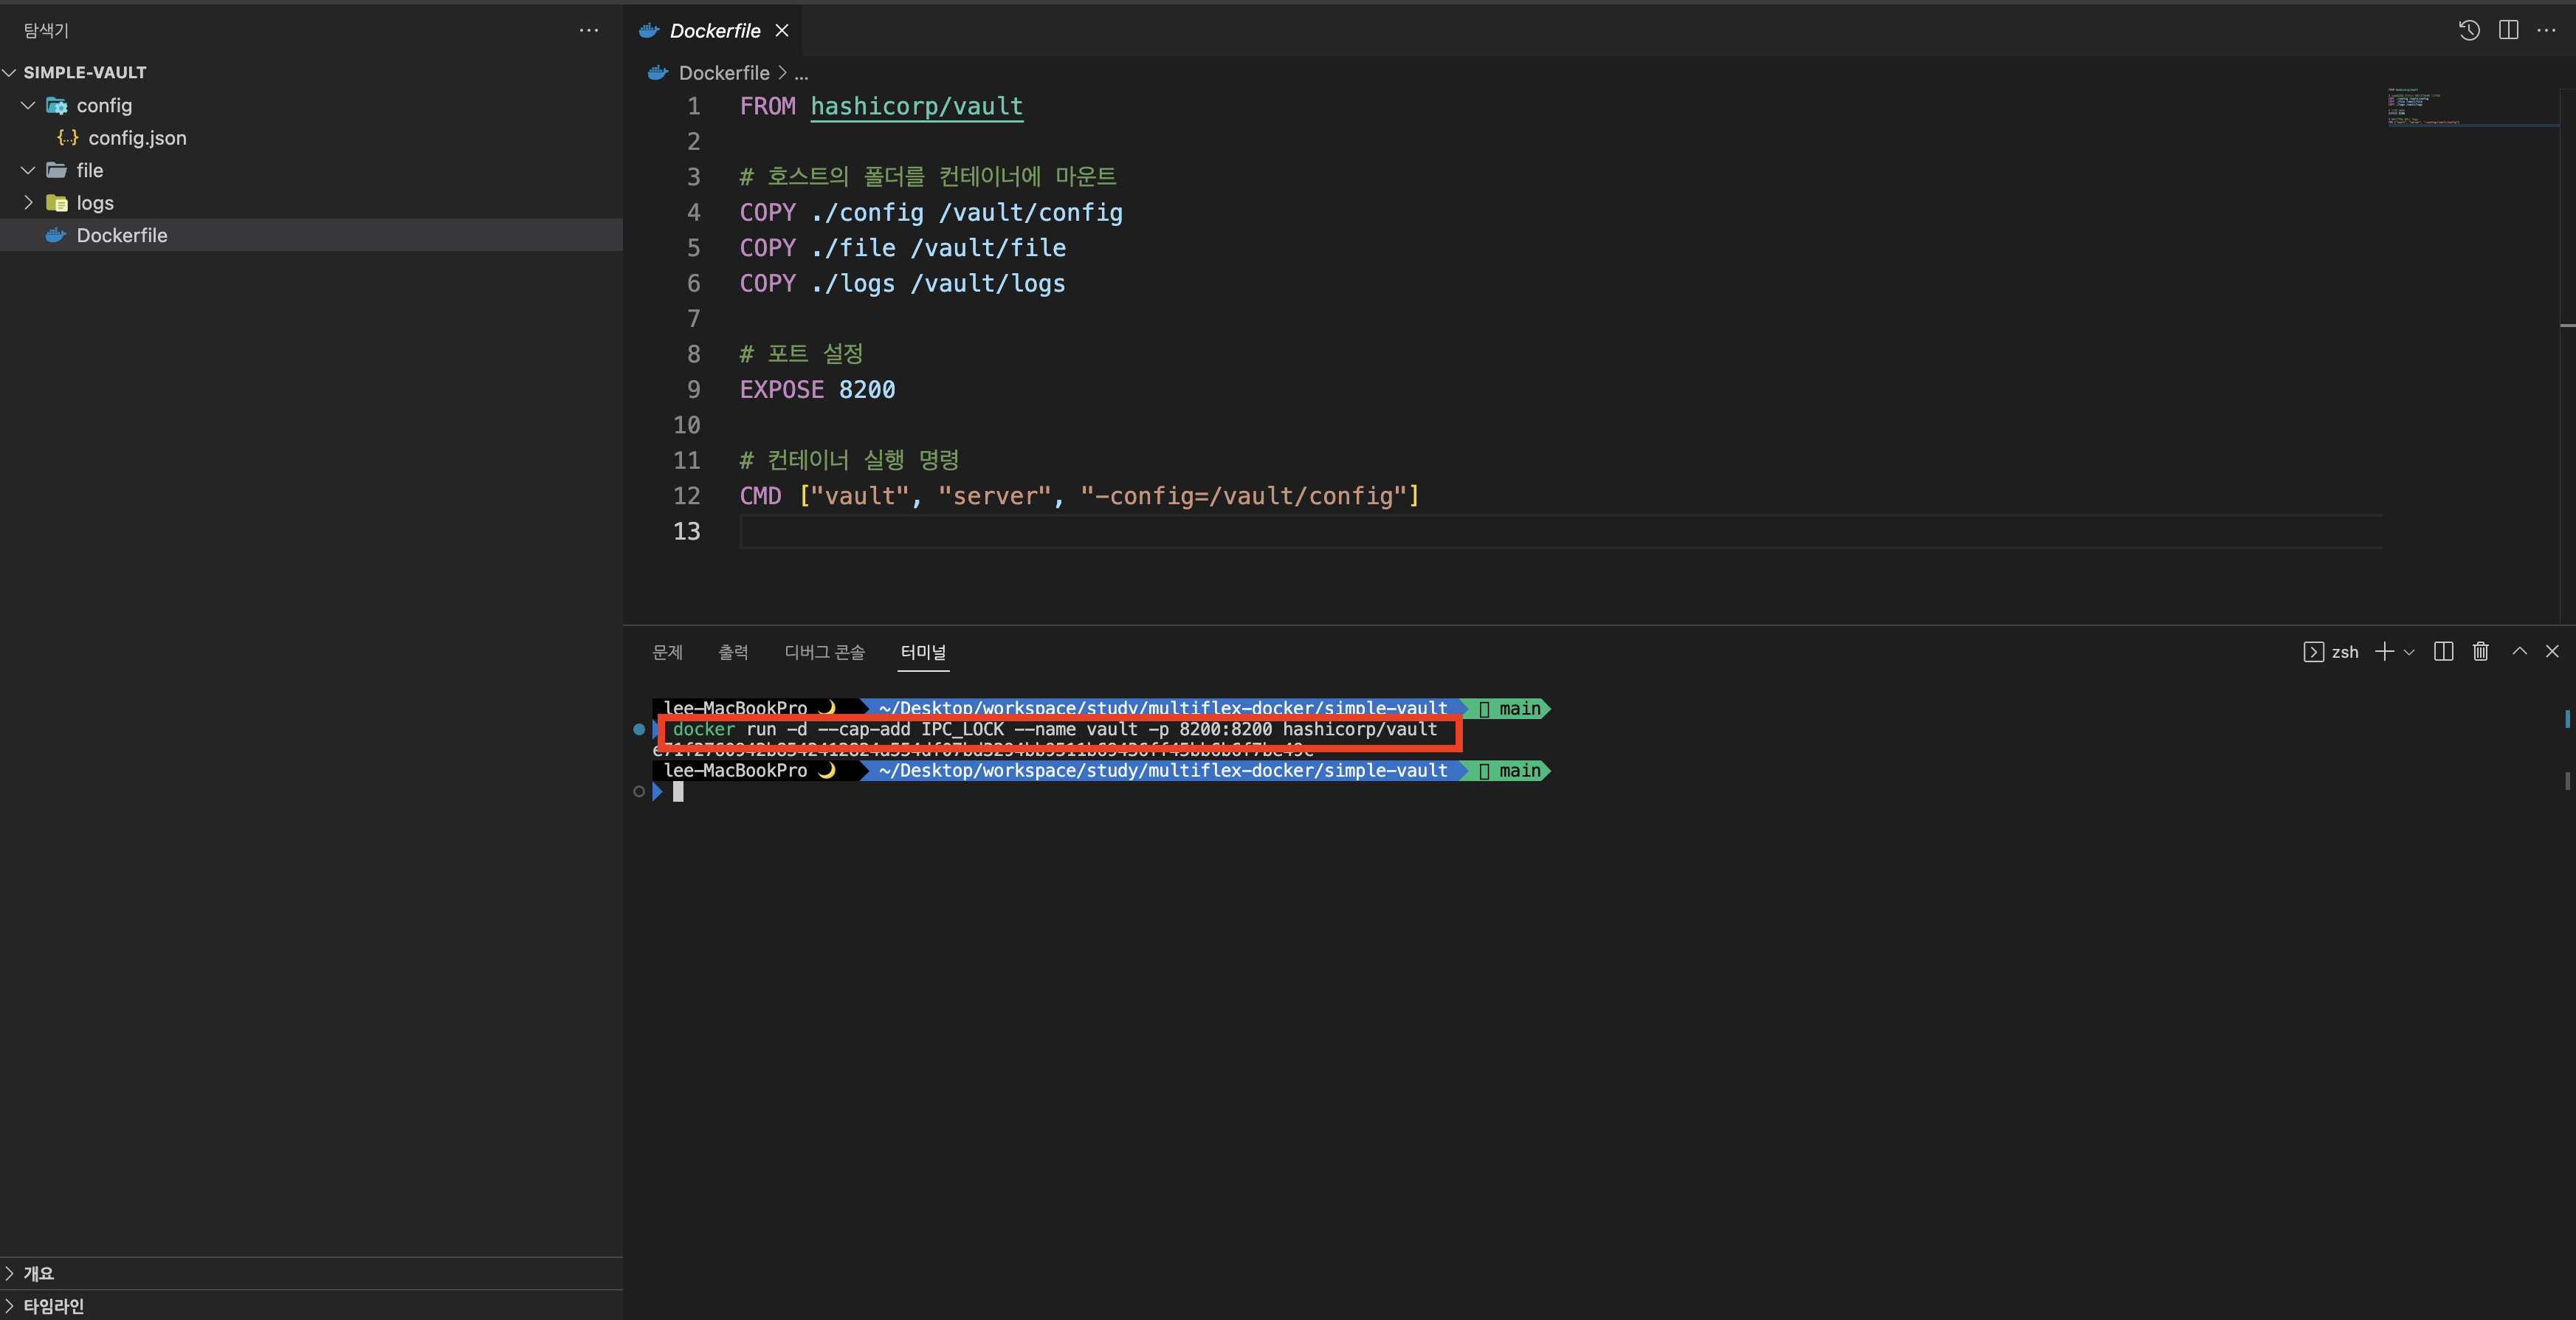Open the explorer panel ellipsis menu
The height and width of the screenshot is (1320, 2576).
(588, 30)
